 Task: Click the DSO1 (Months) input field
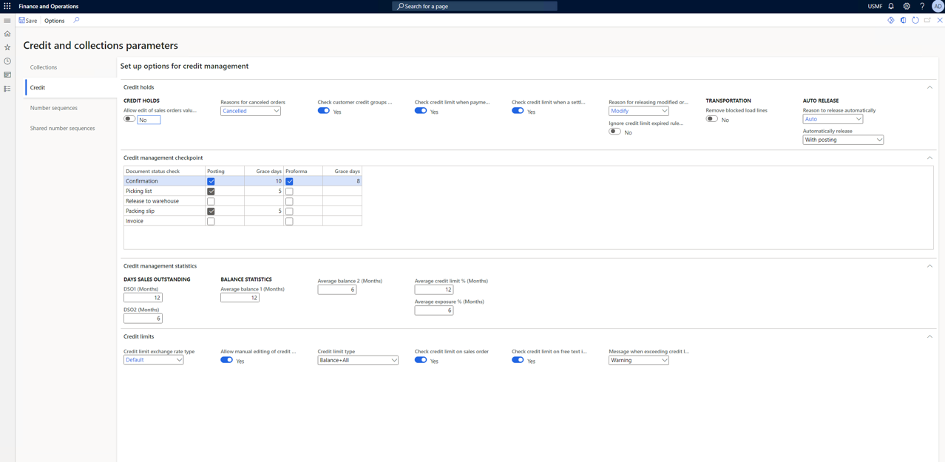(142, 298)
